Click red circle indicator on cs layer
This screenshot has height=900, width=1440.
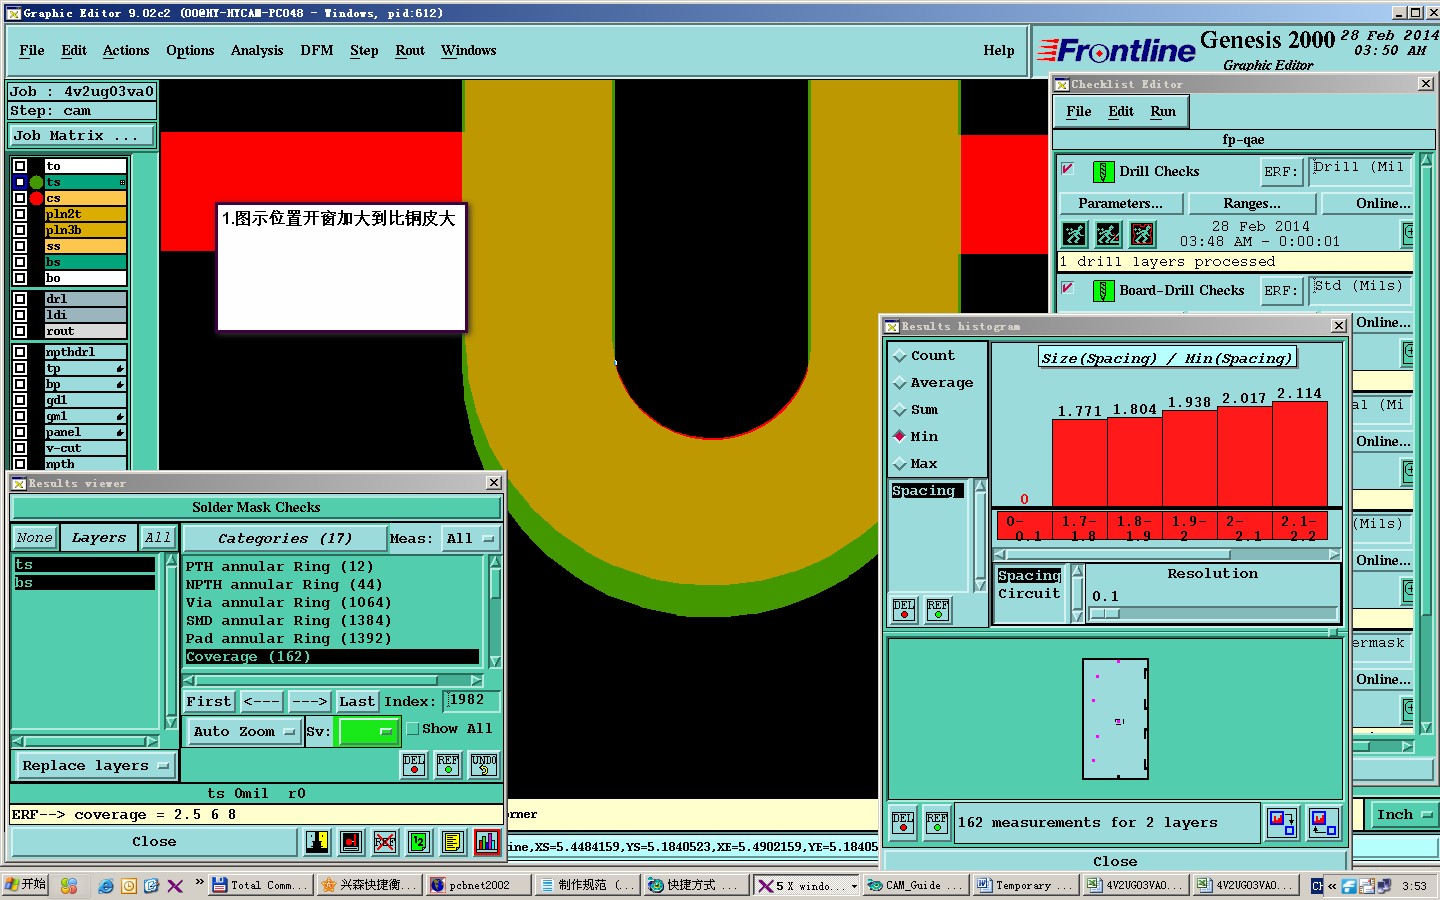37,198
